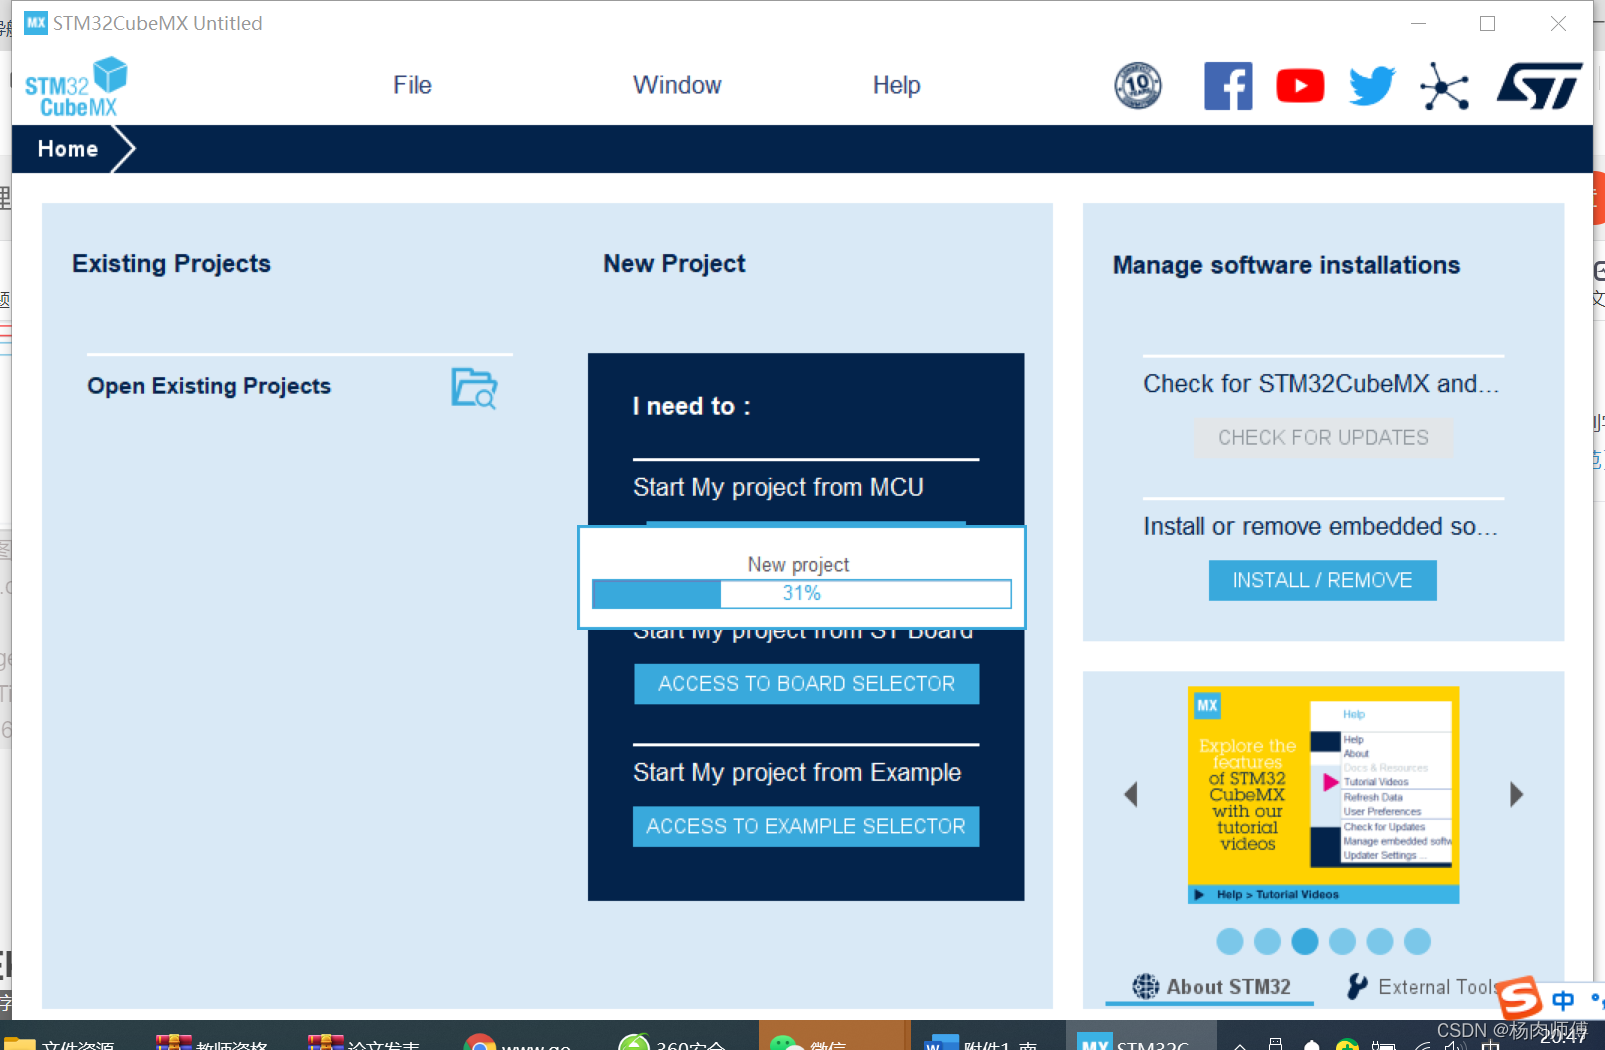
Task: Open the Help menu
Action: (896, 85)
